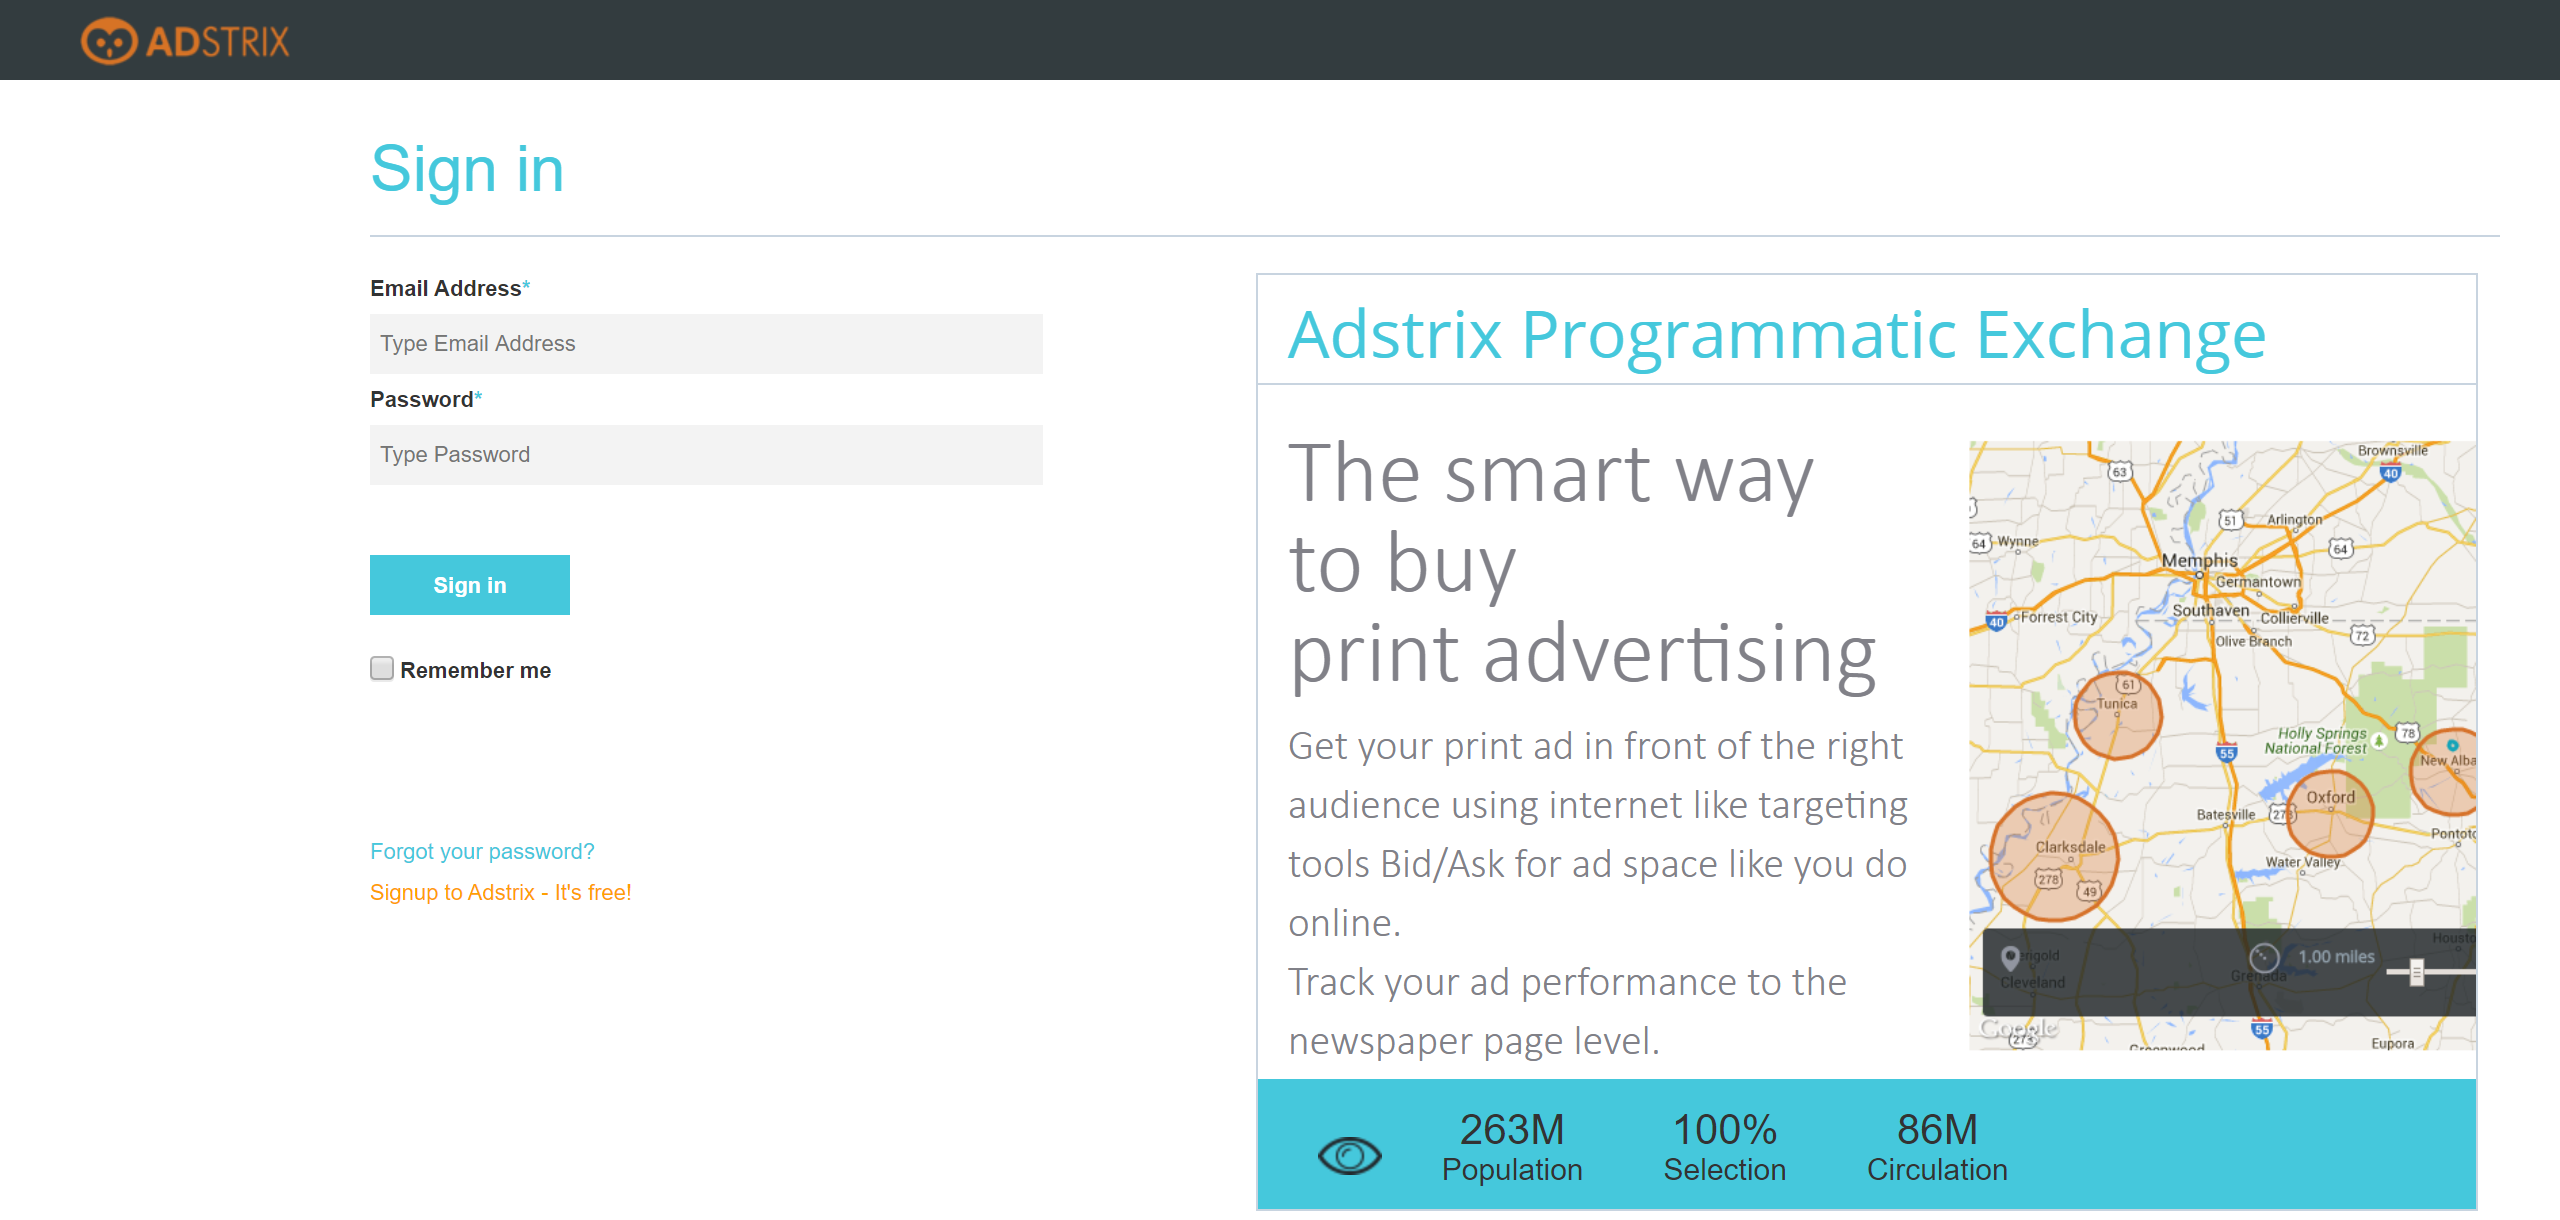The height and width of the screenshot is (1220, 2560).
Task: Click the blue Sign in button
Action: 470,585
